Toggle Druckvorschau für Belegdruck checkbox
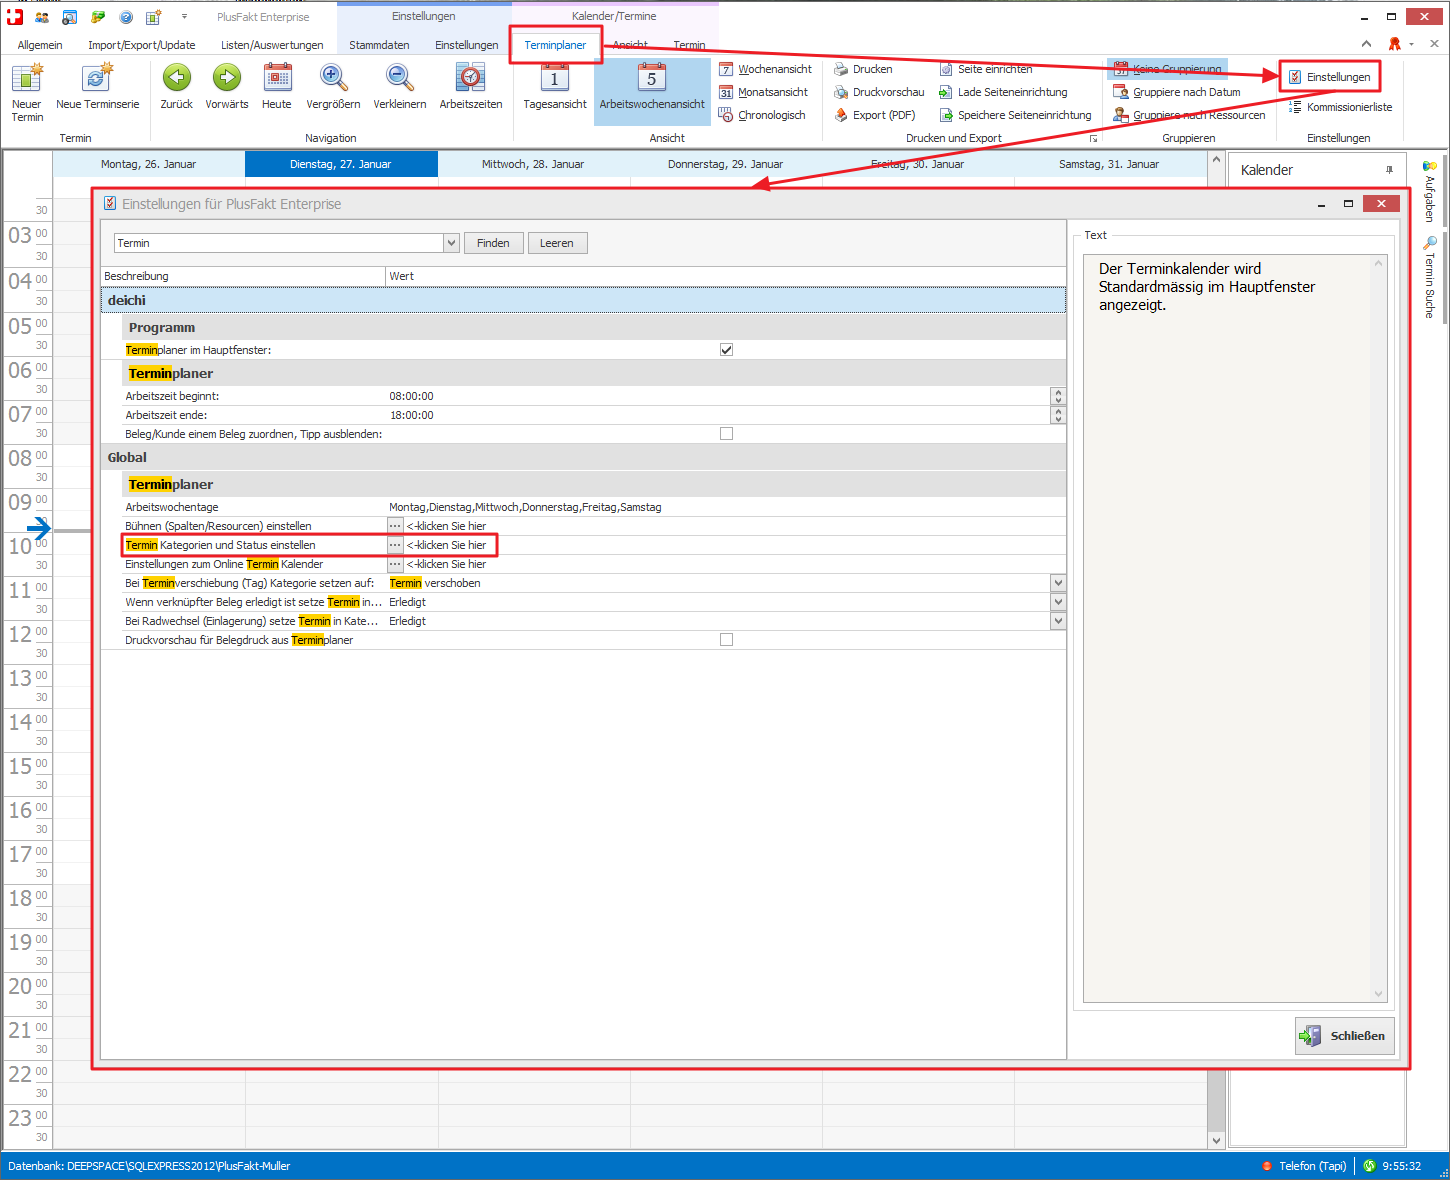Image resolution: width=1450 pixels, height=1180 pixels. coord(726,640)
